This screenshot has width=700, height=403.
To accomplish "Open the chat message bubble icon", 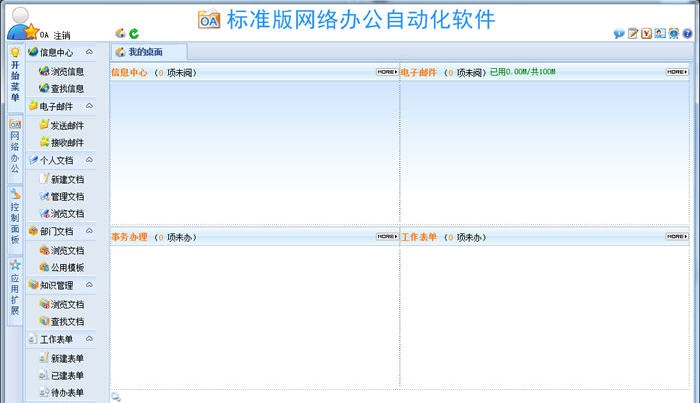I will [x=619, y=34].
